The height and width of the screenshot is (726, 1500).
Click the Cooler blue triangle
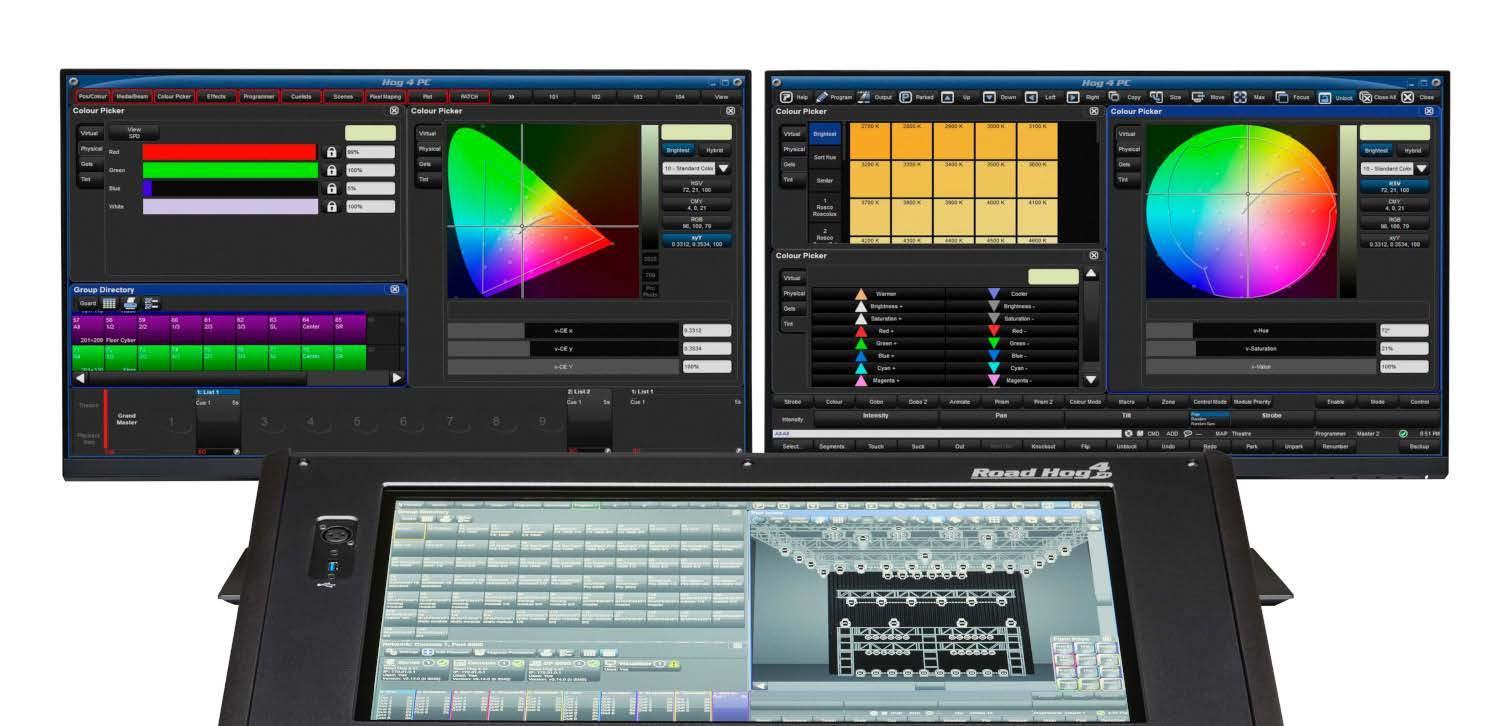[x=994, y=294]
